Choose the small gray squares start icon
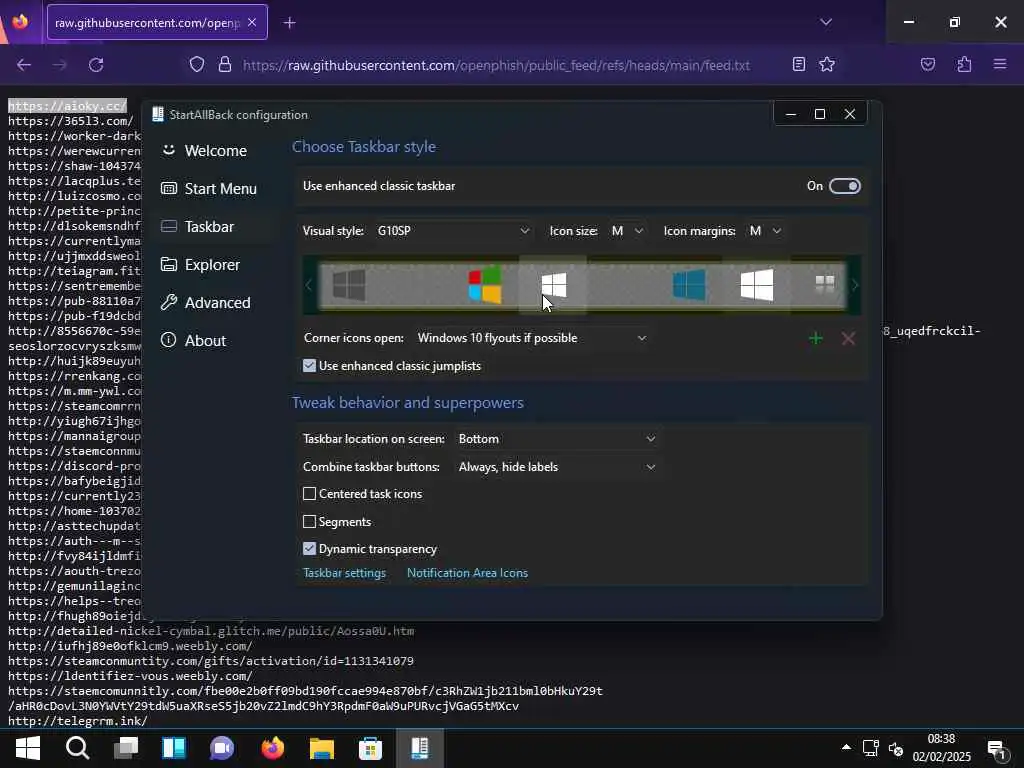Image resolution: width=1024 pixels, height=768 pixels. pyautogui.click(x=825, y=283)
